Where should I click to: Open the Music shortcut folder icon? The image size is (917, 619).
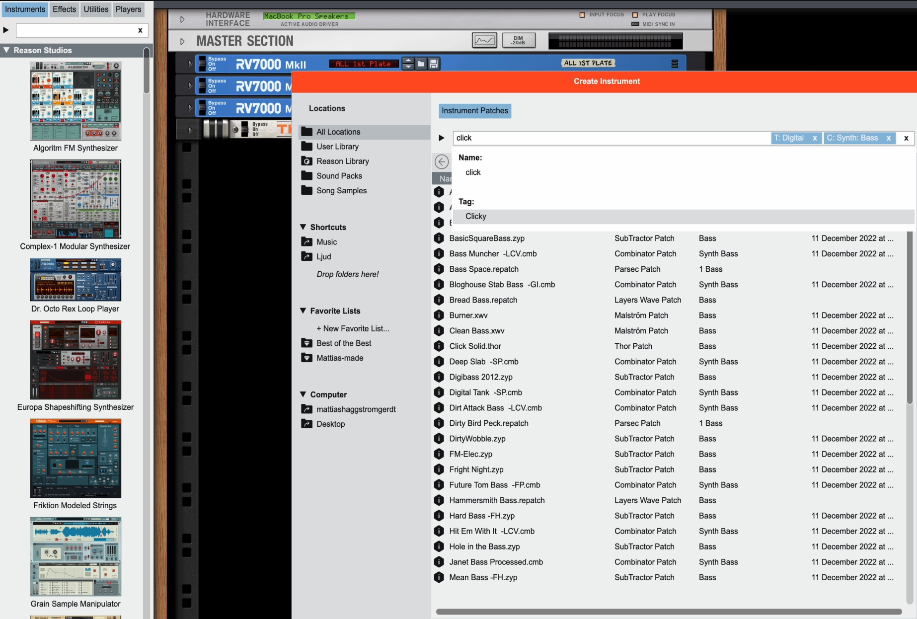tap(306, 242)
